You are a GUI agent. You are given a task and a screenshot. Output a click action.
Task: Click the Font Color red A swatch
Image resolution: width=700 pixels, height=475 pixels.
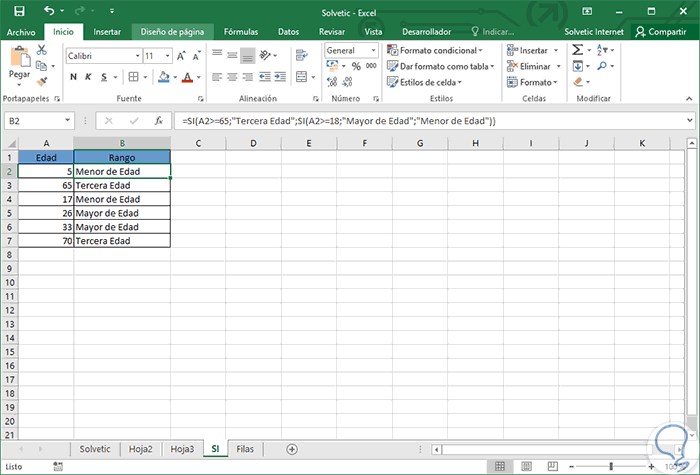[188, 77]
